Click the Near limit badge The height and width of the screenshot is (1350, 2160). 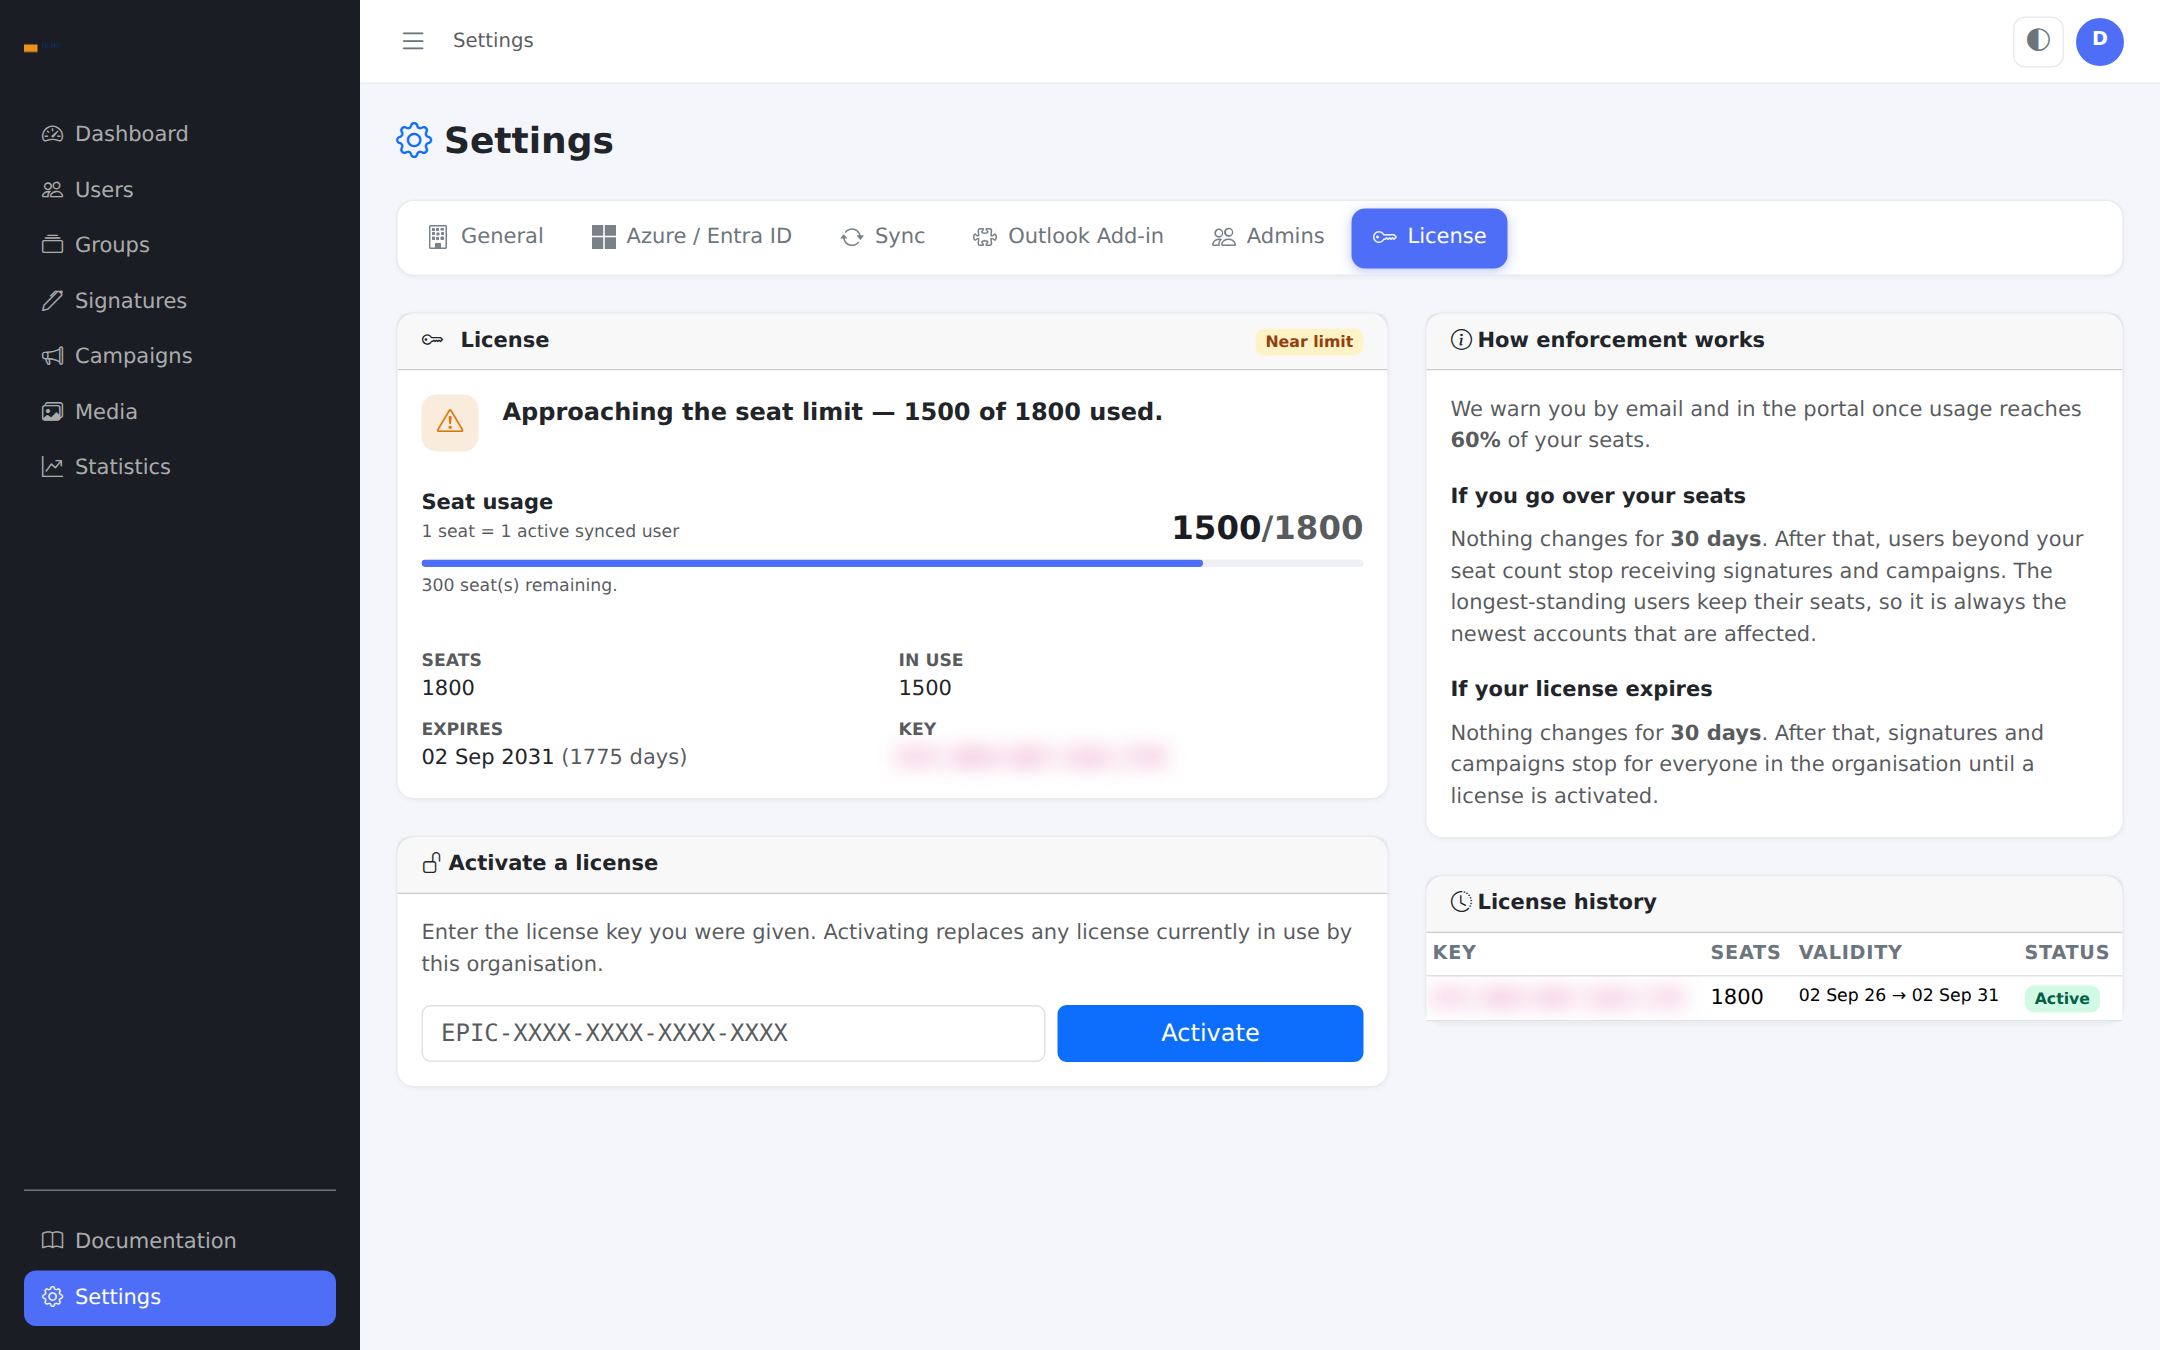click(1309, 341)
